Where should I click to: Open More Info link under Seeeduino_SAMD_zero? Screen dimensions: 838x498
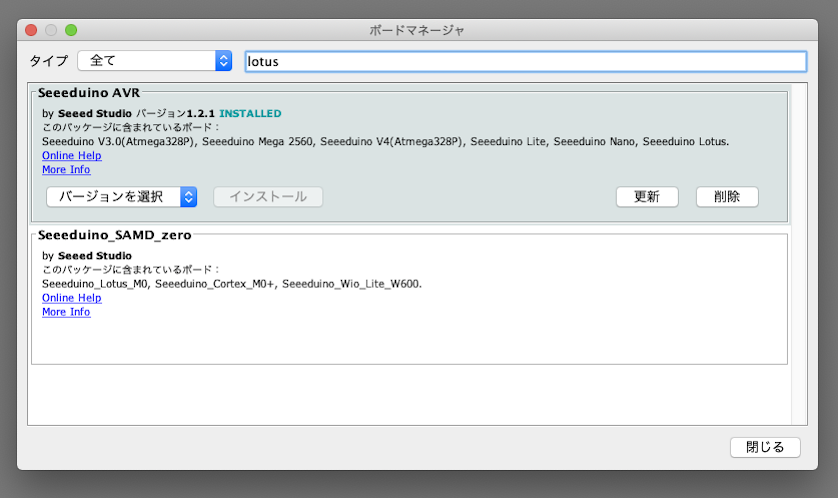(66, 312)
